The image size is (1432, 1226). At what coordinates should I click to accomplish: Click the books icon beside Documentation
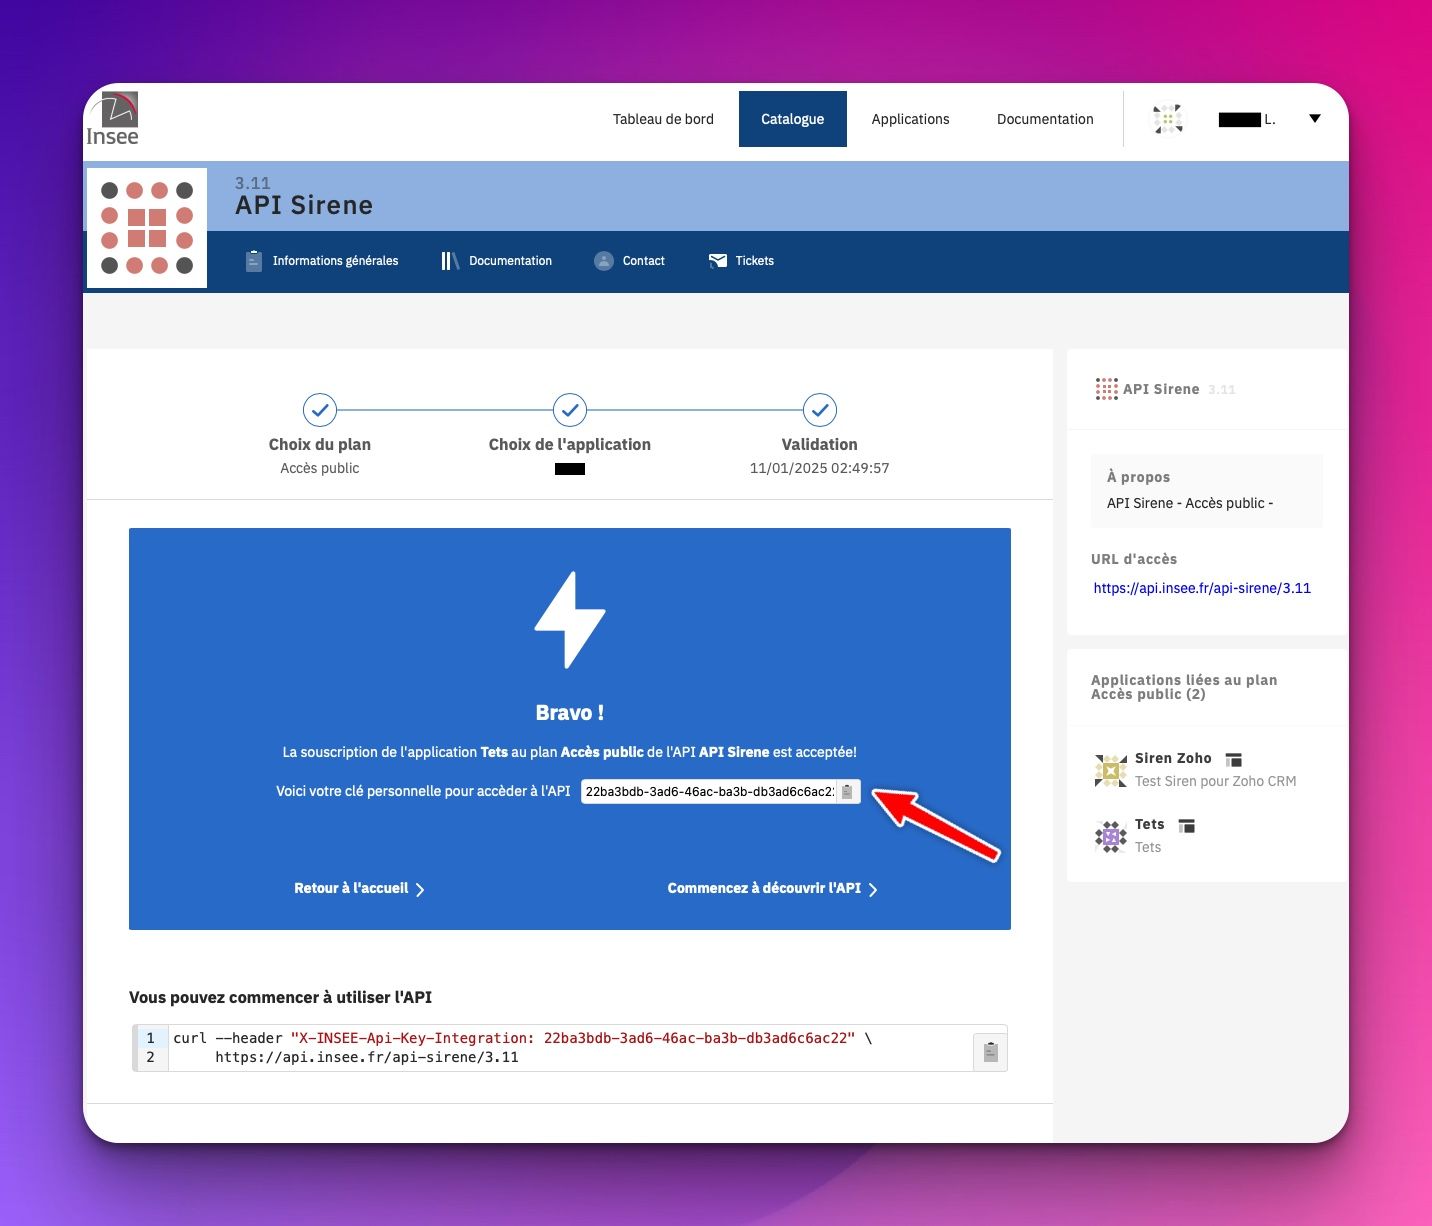tap(450, 261)
